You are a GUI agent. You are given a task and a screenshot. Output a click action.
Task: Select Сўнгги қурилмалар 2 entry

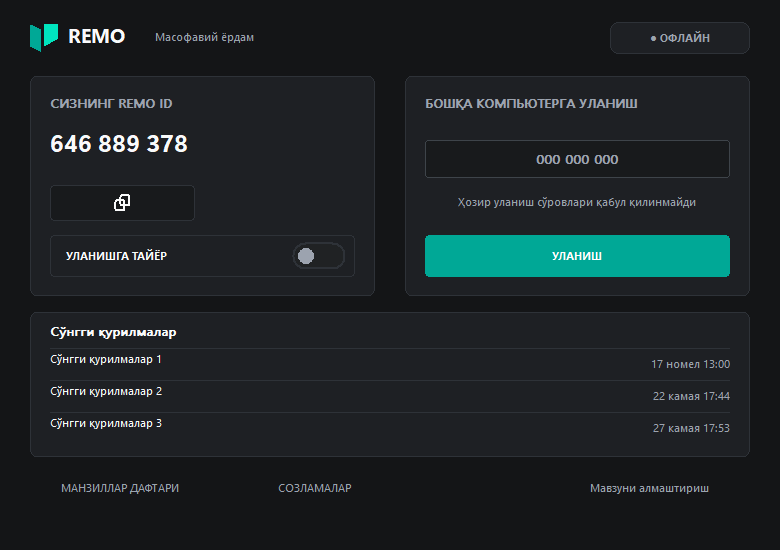tap(390, 396)
